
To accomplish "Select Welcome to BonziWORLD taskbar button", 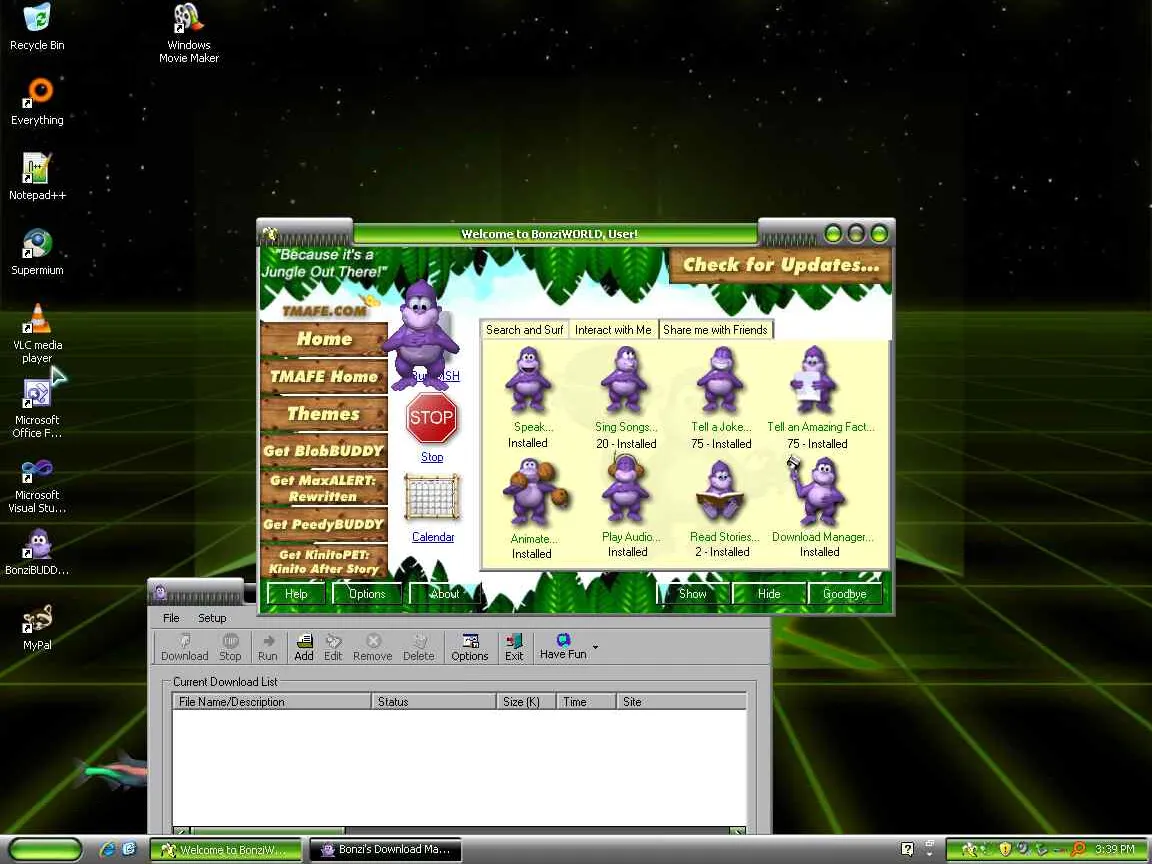I will click(226, 849).
